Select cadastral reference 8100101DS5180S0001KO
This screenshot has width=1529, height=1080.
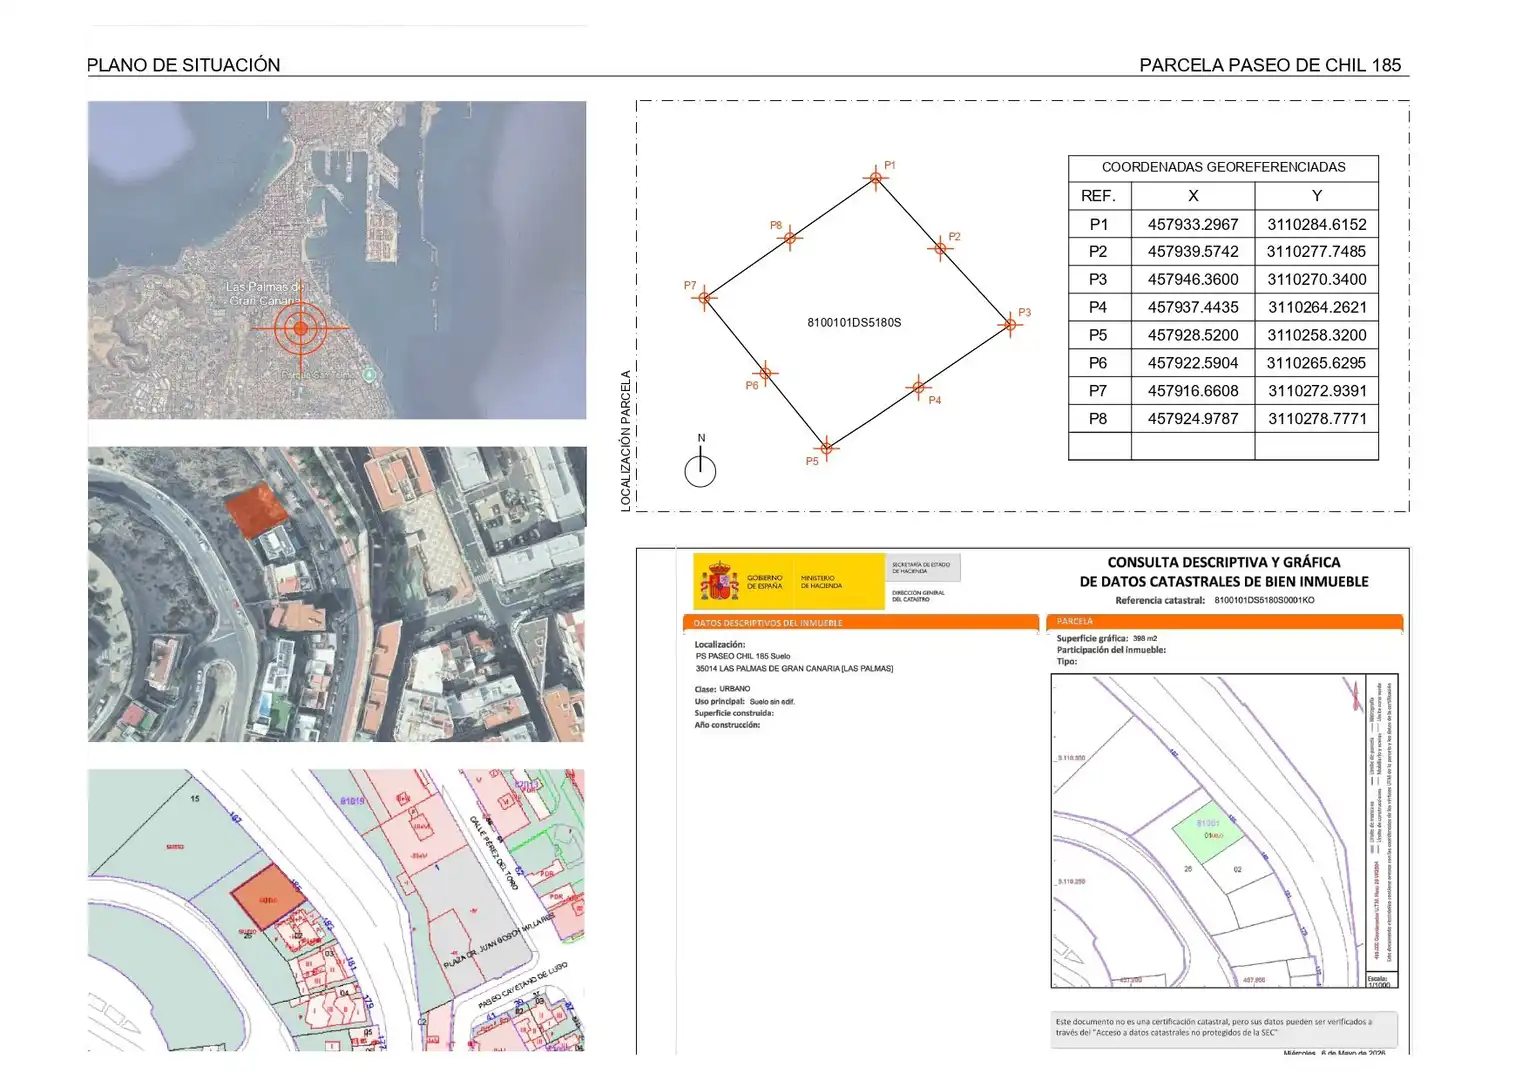1264,601
